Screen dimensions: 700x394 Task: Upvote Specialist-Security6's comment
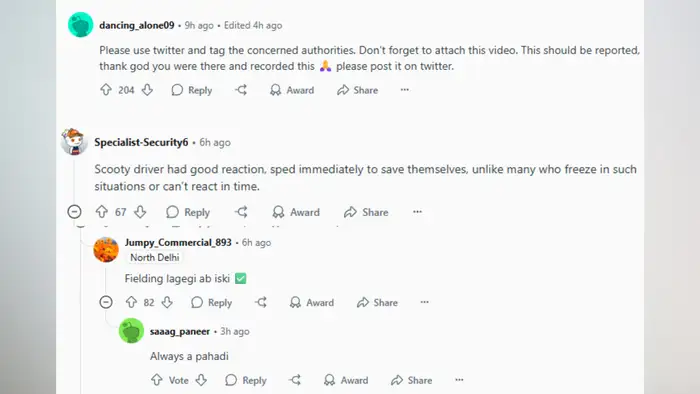(102, 212)
